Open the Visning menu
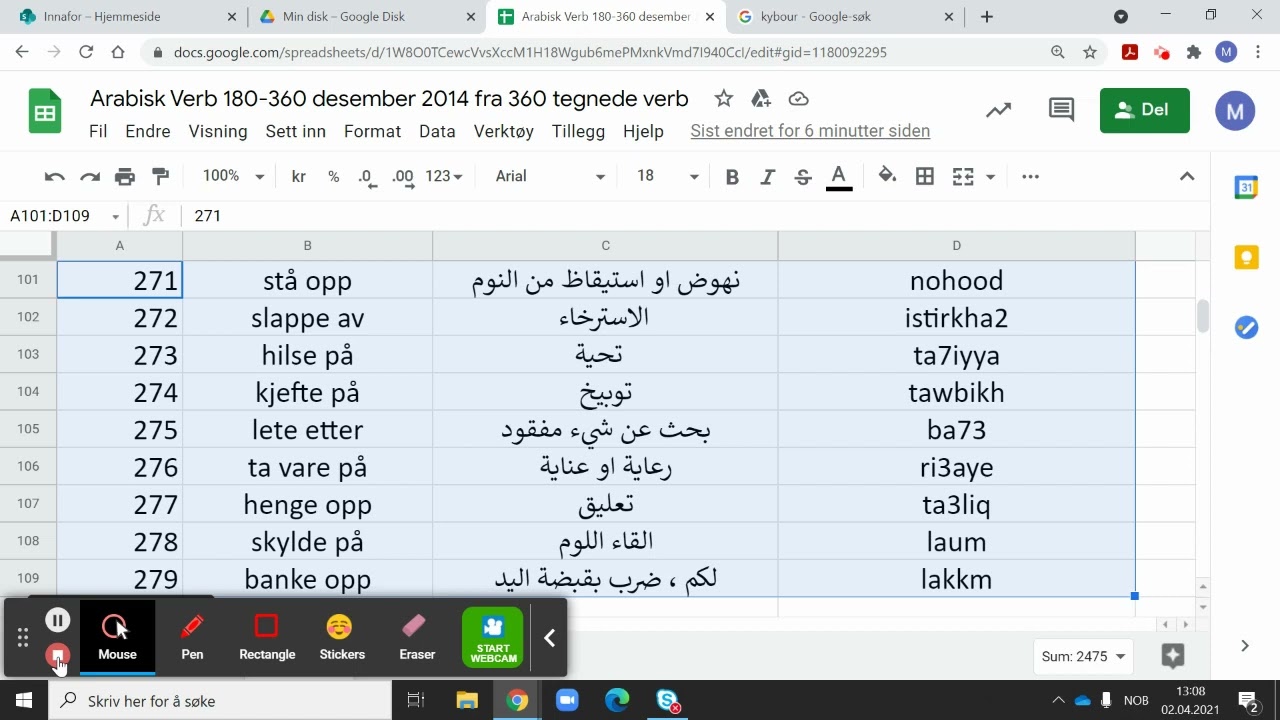1280x720 pixels. [x=218, y=131]
